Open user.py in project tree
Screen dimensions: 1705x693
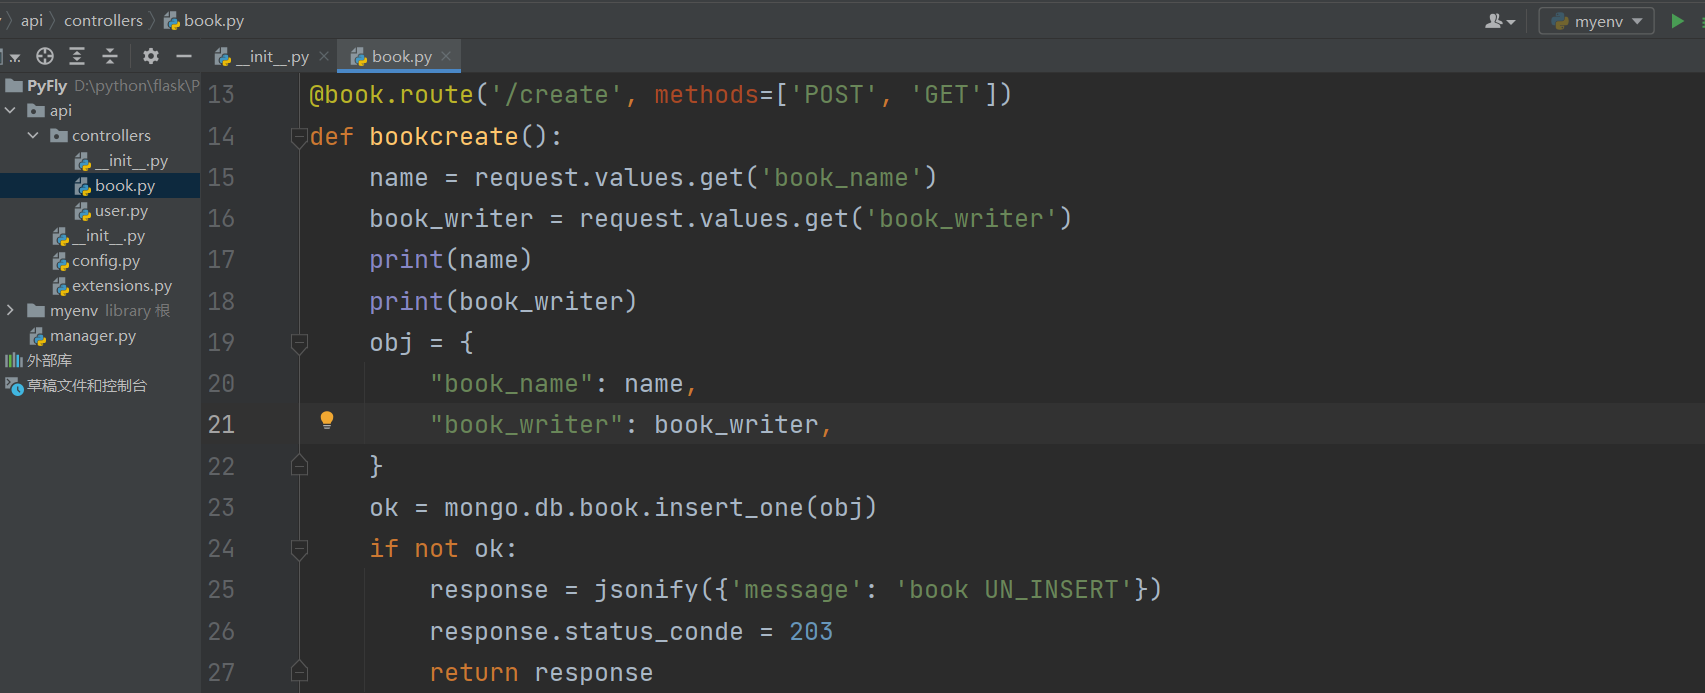111,210
